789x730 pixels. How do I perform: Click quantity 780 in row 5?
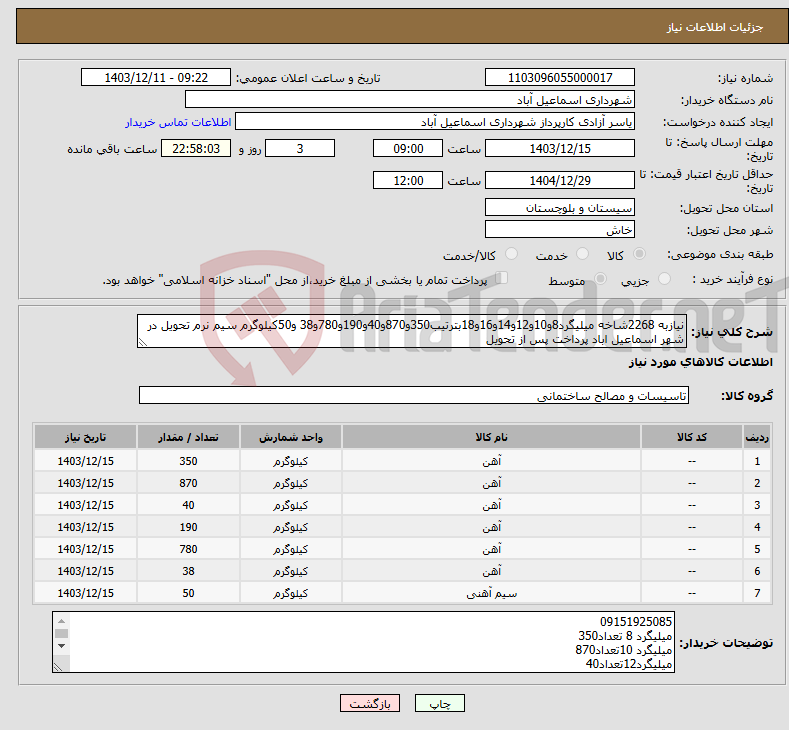point(188,549)
